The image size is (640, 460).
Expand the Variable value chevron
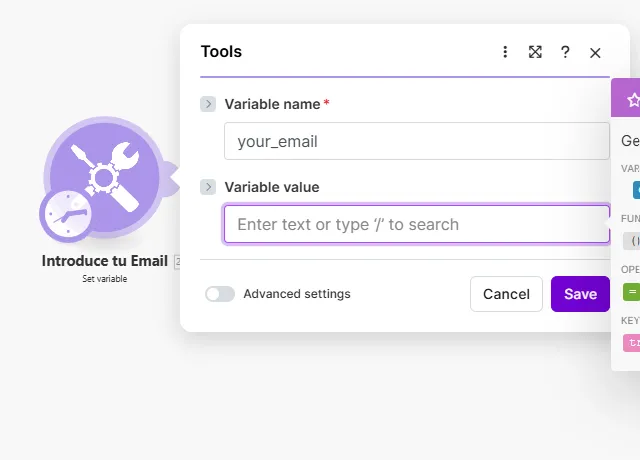(208, 187)
